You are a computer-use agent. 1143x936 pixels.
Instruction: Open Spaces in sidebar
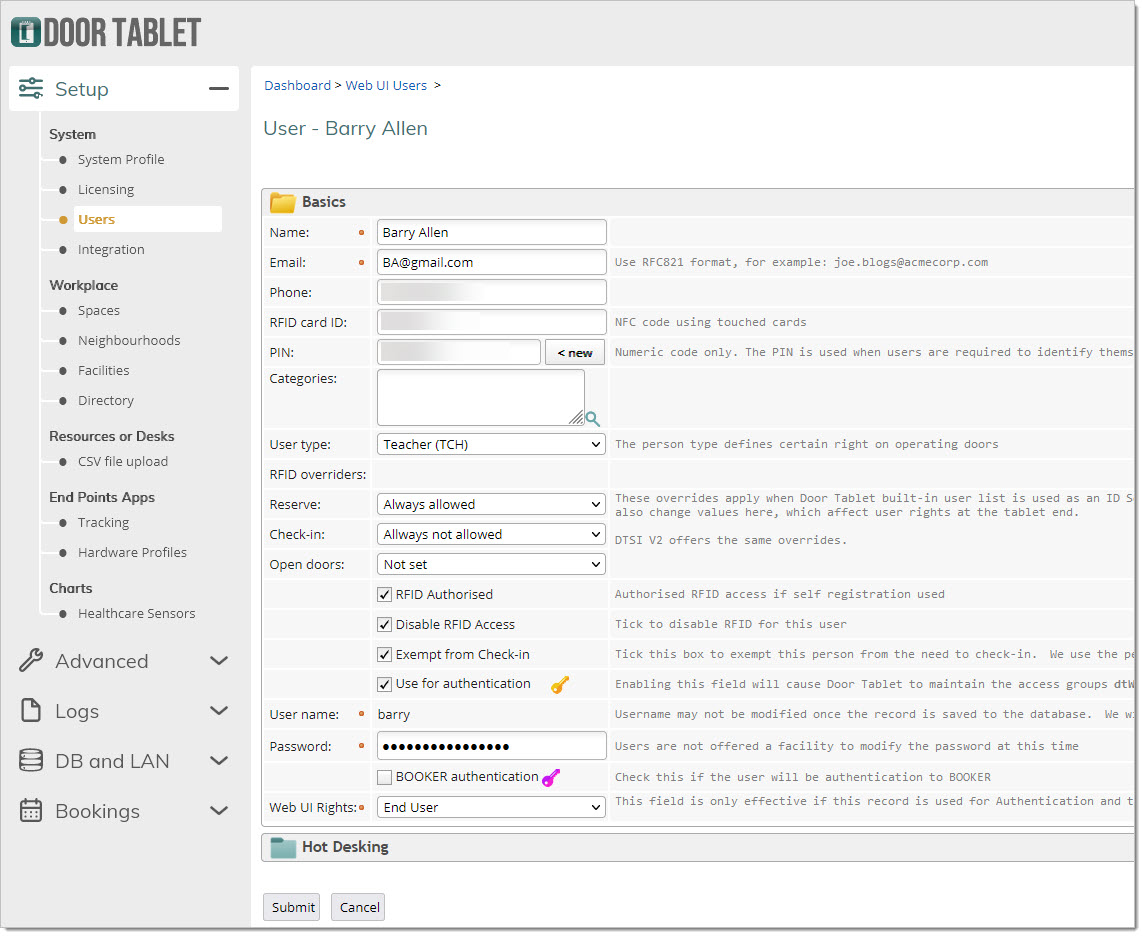(x=98, y=311)
